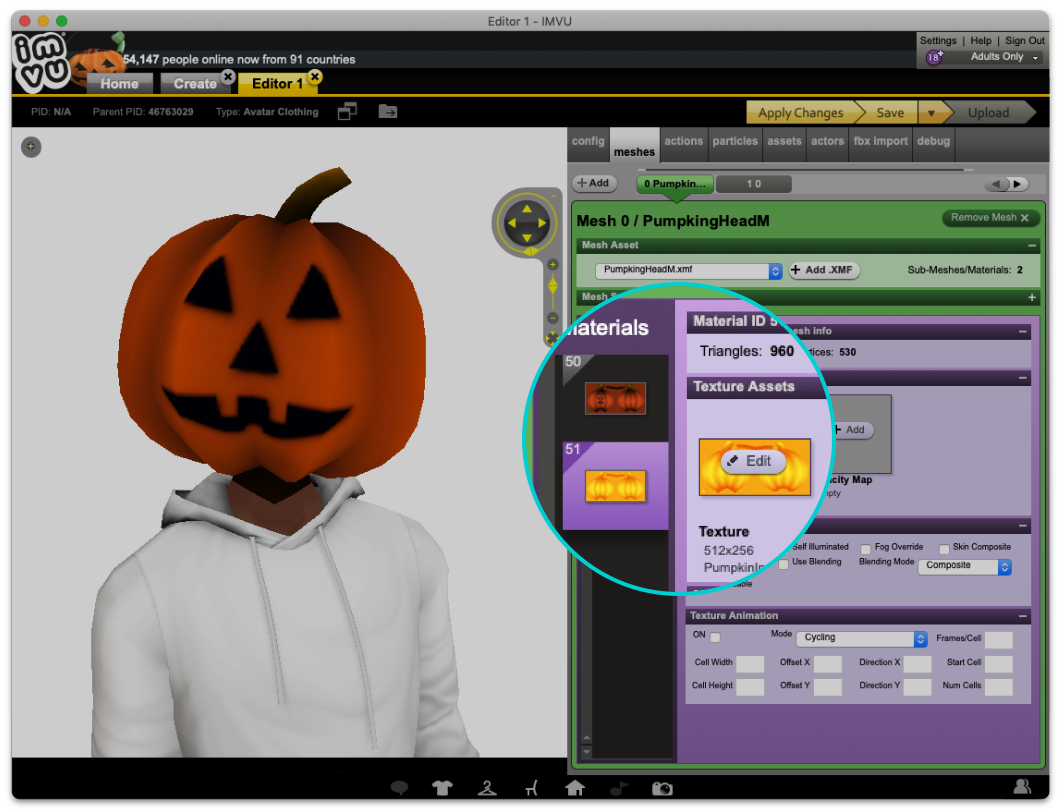Click Apply Changes
This screenshot has height=810, width=1060.
click(801, 113)
